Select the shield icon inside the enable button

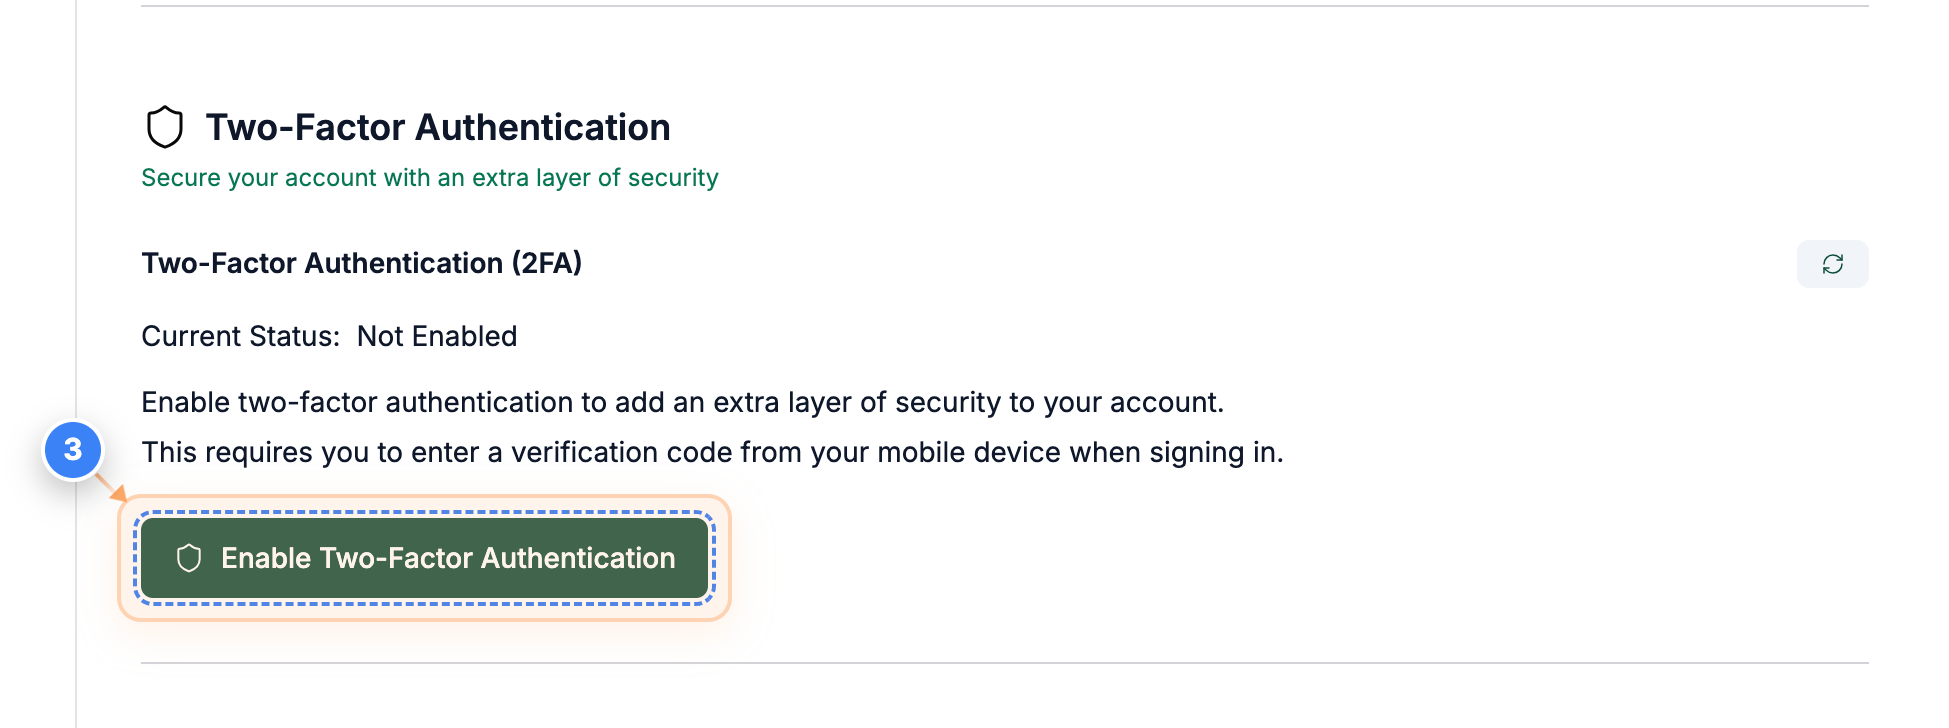(189, 557)
